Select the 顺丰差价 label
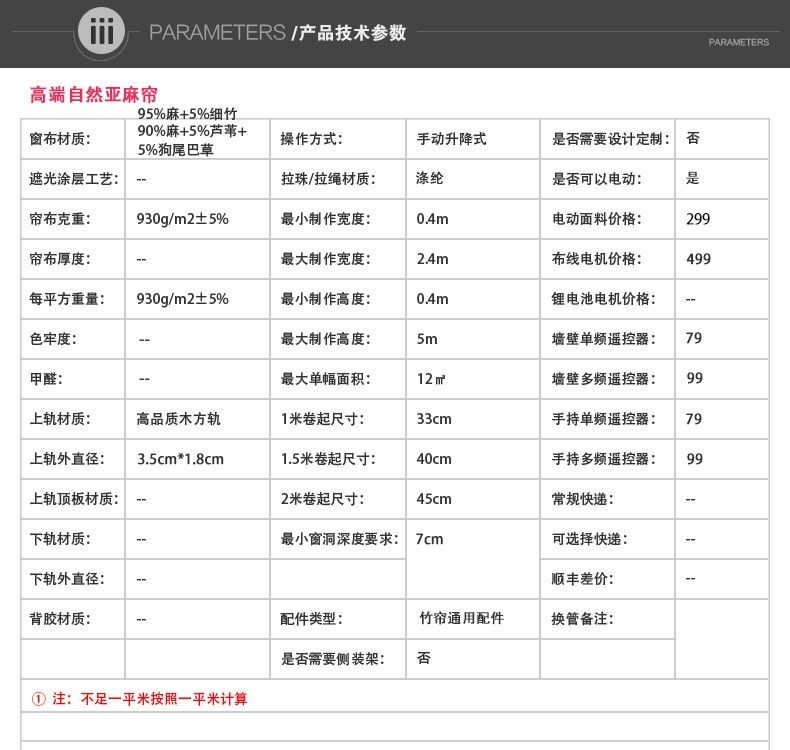Image resolution: width=790 pixels, height=750 pixels. point(583,579)
